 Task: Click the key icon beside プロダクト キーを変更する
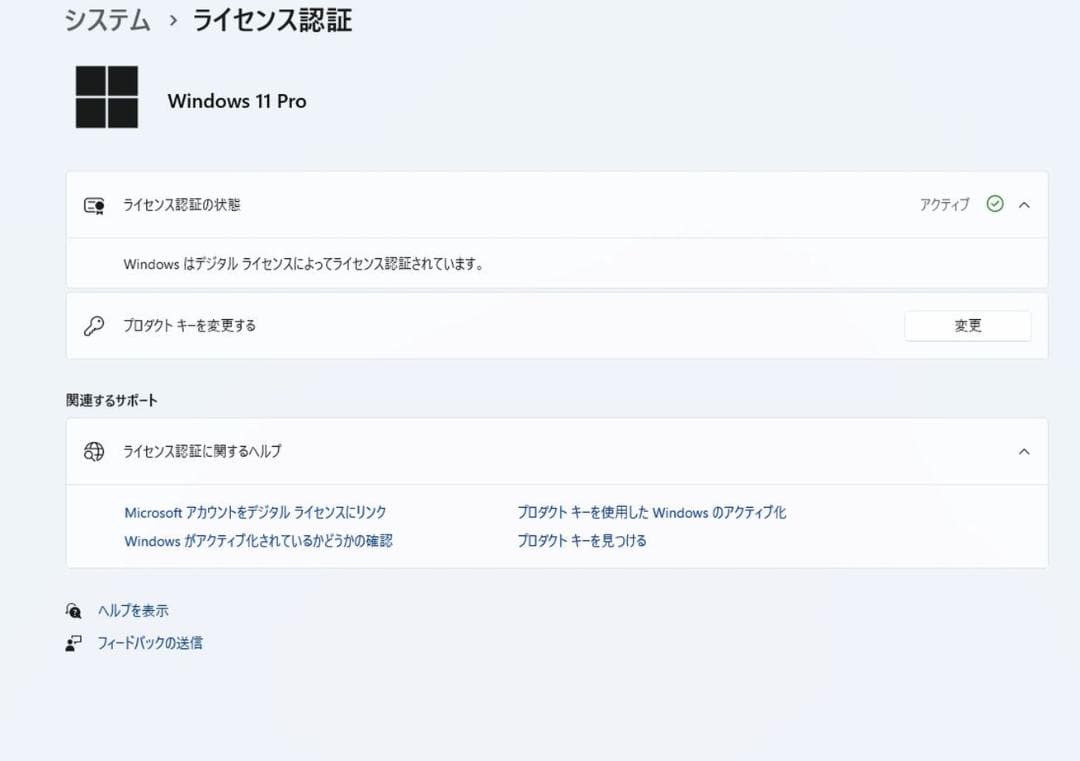click(x=93, y=325)
